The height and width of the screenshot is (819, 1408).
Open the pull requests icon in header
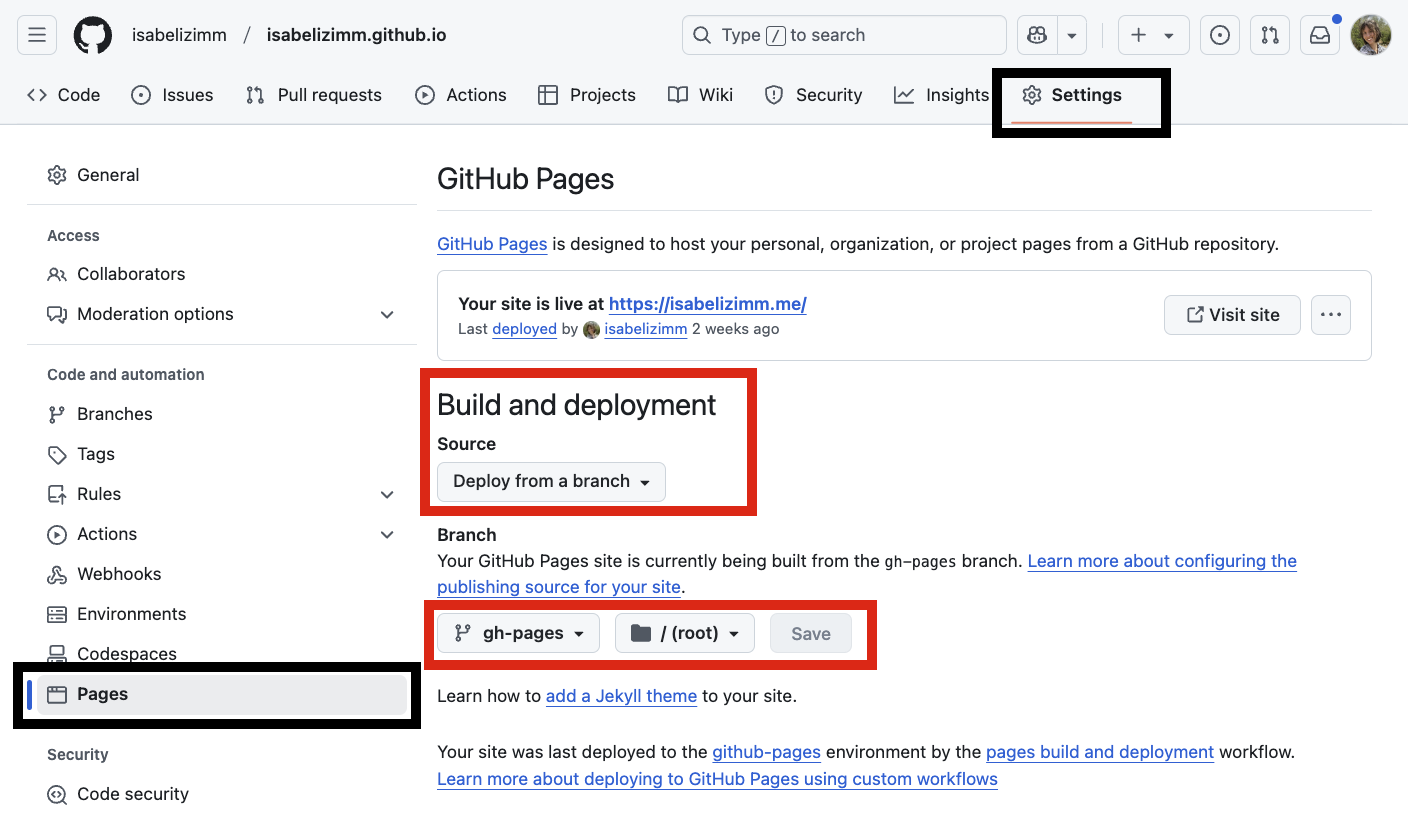click(1270, 35)
